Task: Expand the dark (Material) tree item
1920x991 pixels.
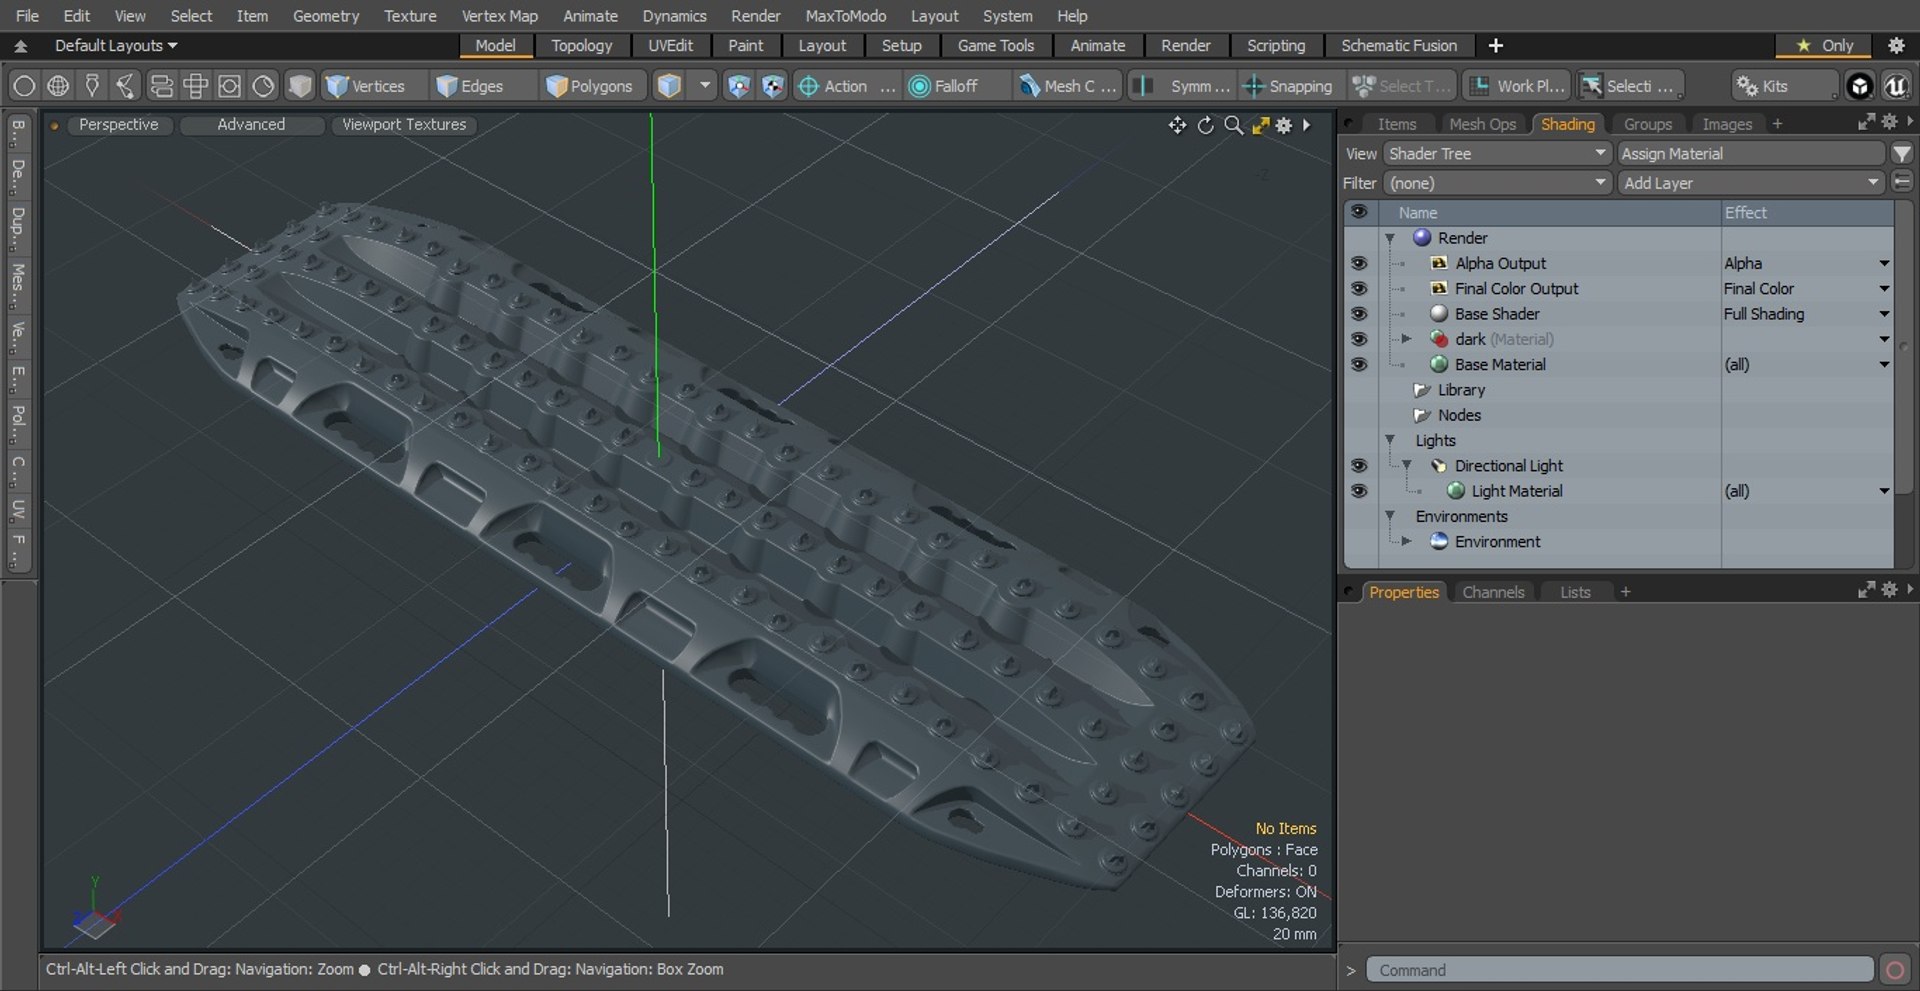Action: coord(1406,339)
